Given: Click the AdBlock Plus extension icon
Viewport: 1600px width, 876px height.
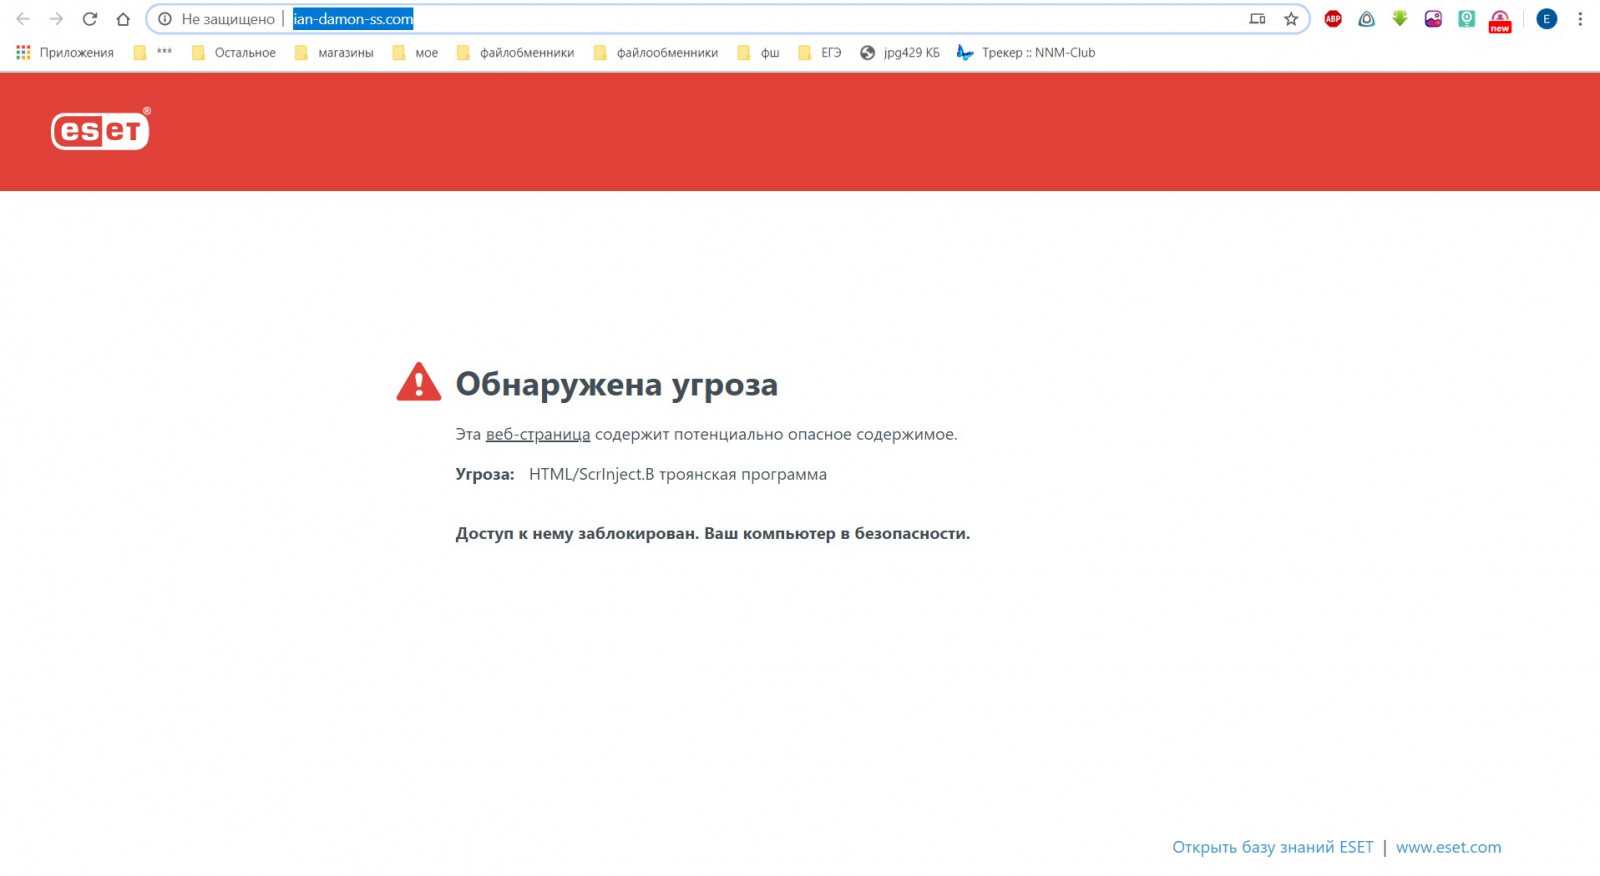Looking at the screenshot, I should pos(1333,19).
